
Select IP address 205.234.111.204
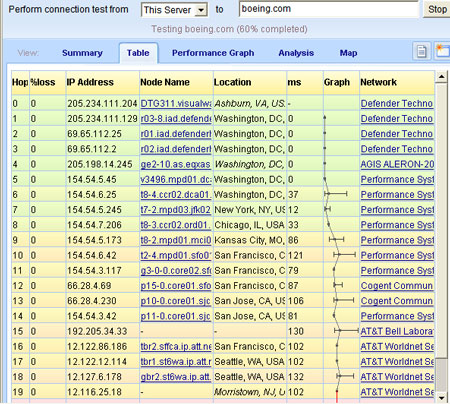tap(102, 104)
